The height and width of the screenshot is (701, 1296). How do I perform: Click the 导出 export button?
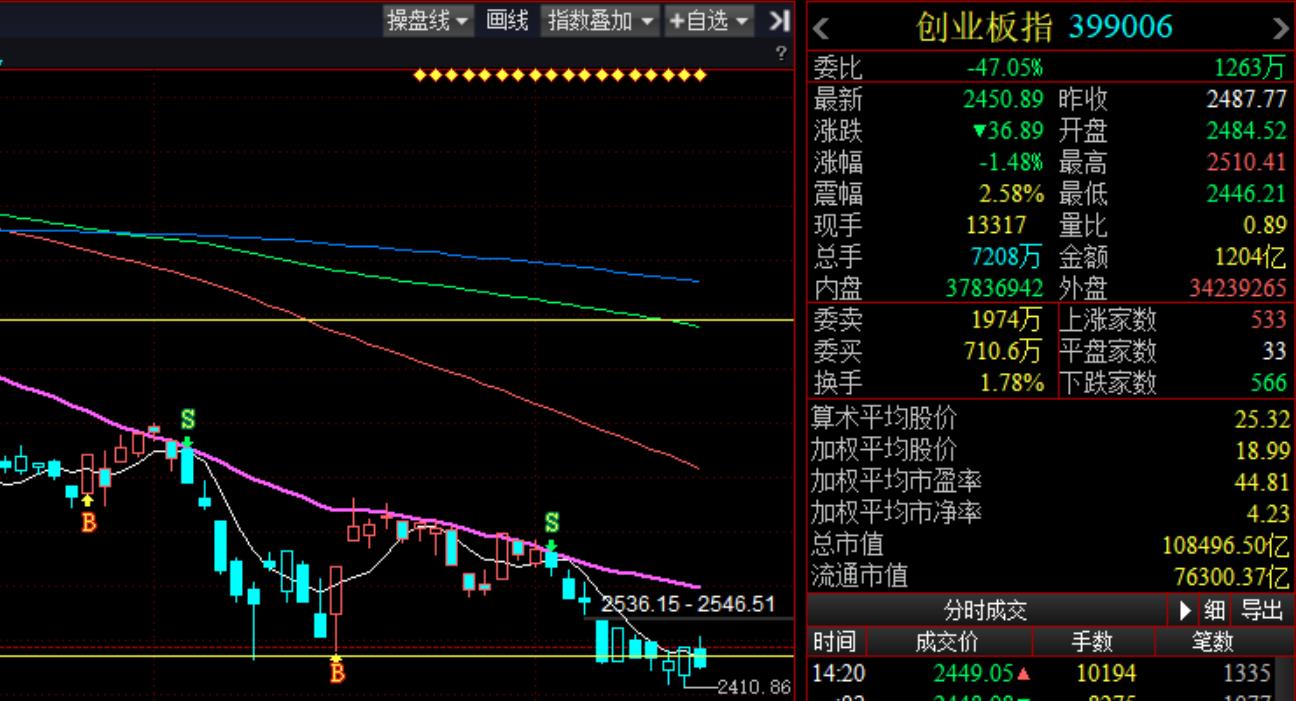1261,609
